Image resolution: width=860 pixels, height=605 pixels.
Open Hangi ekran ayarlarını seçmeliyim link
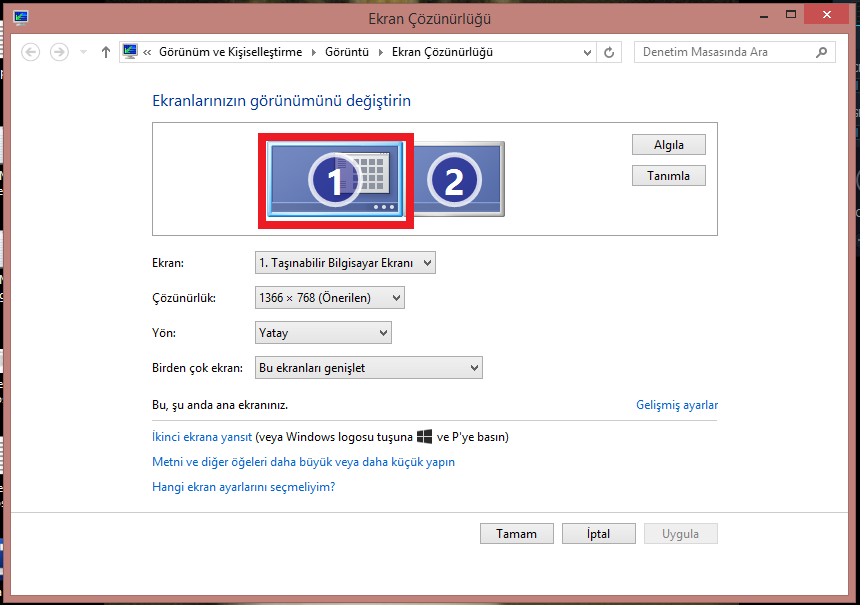244,487
